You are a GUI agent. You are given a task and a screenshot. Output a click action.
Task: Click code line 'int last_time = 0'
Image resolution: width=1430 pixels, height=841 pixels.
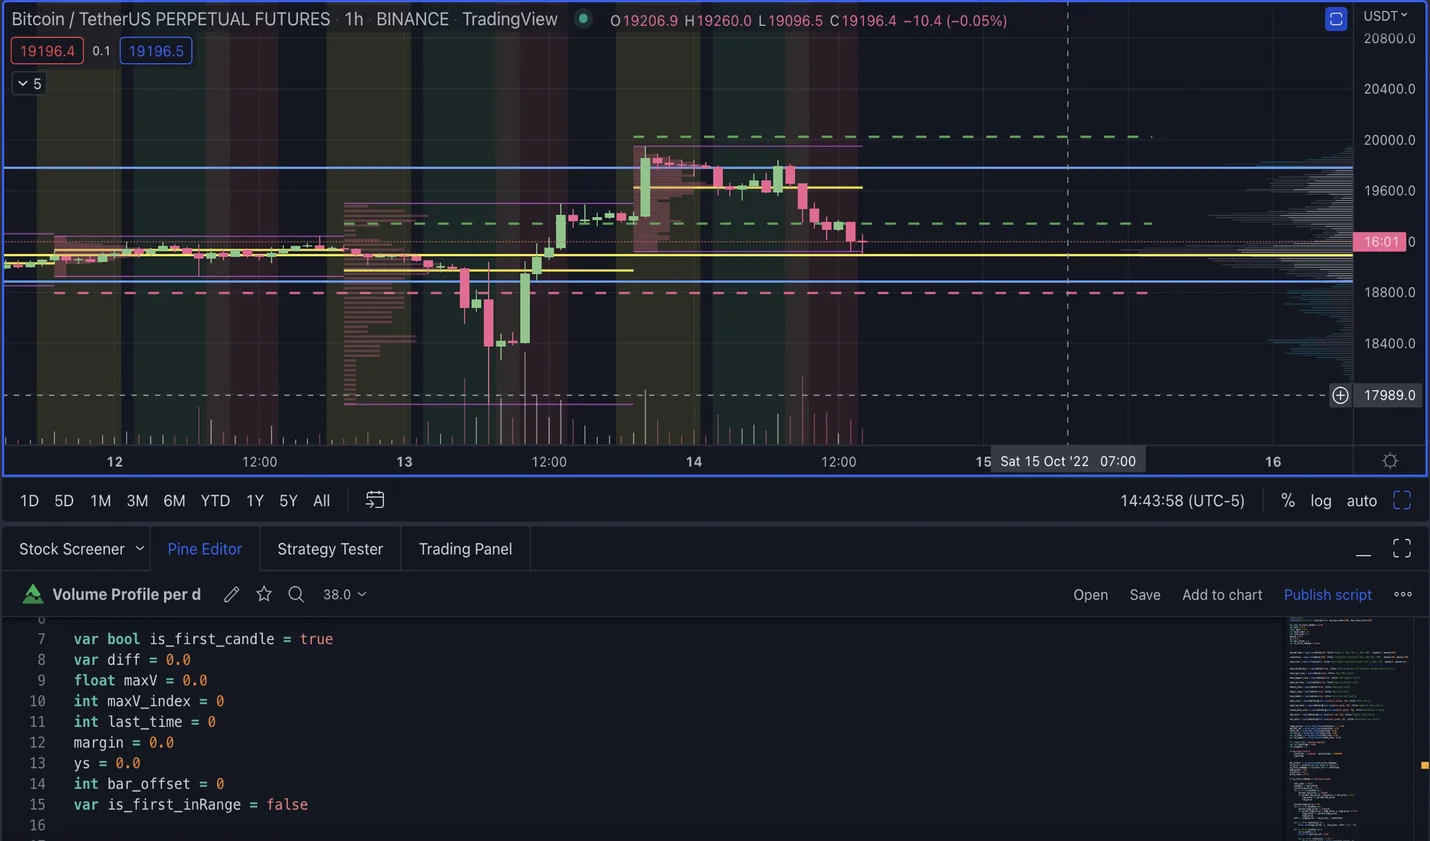coord(144,722)
